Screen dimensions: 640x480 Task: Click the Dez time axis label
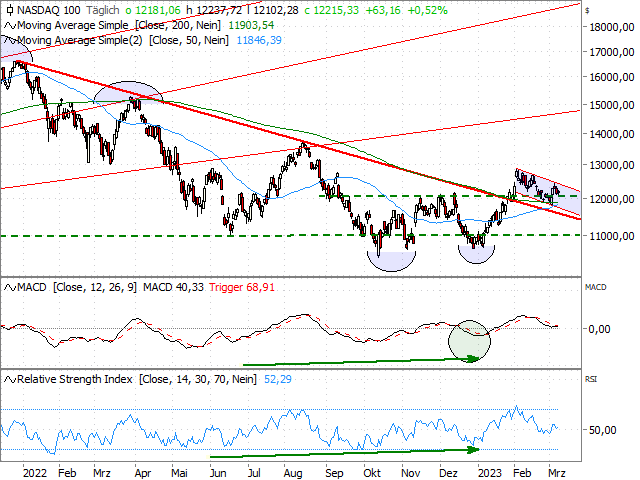448,473
